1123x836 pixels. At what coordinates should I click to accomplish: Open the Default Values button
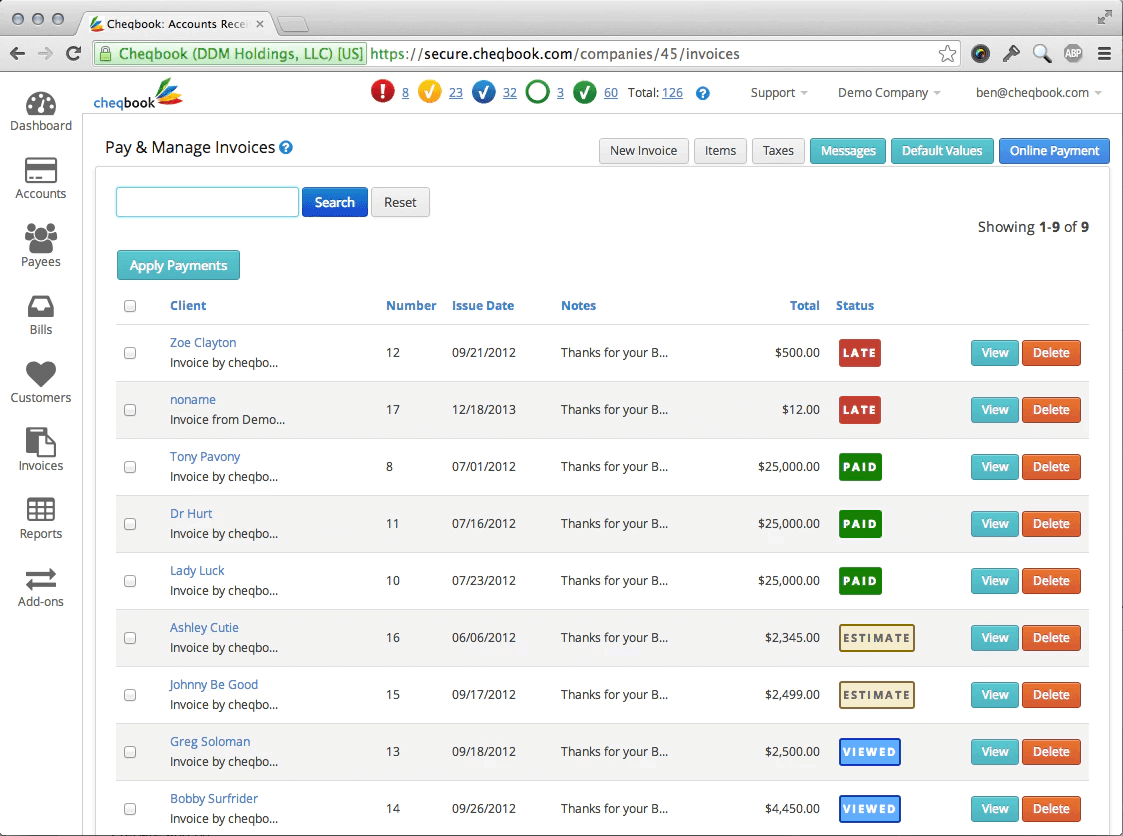[942, 151]
